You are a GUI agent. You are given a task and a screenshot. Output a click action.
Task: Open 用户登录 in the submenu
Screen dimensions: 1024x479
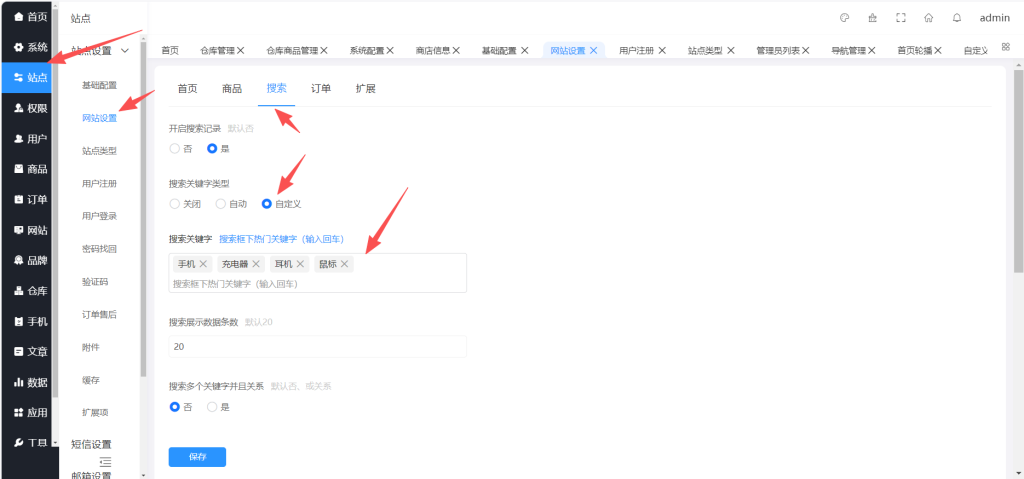point(99,216)
